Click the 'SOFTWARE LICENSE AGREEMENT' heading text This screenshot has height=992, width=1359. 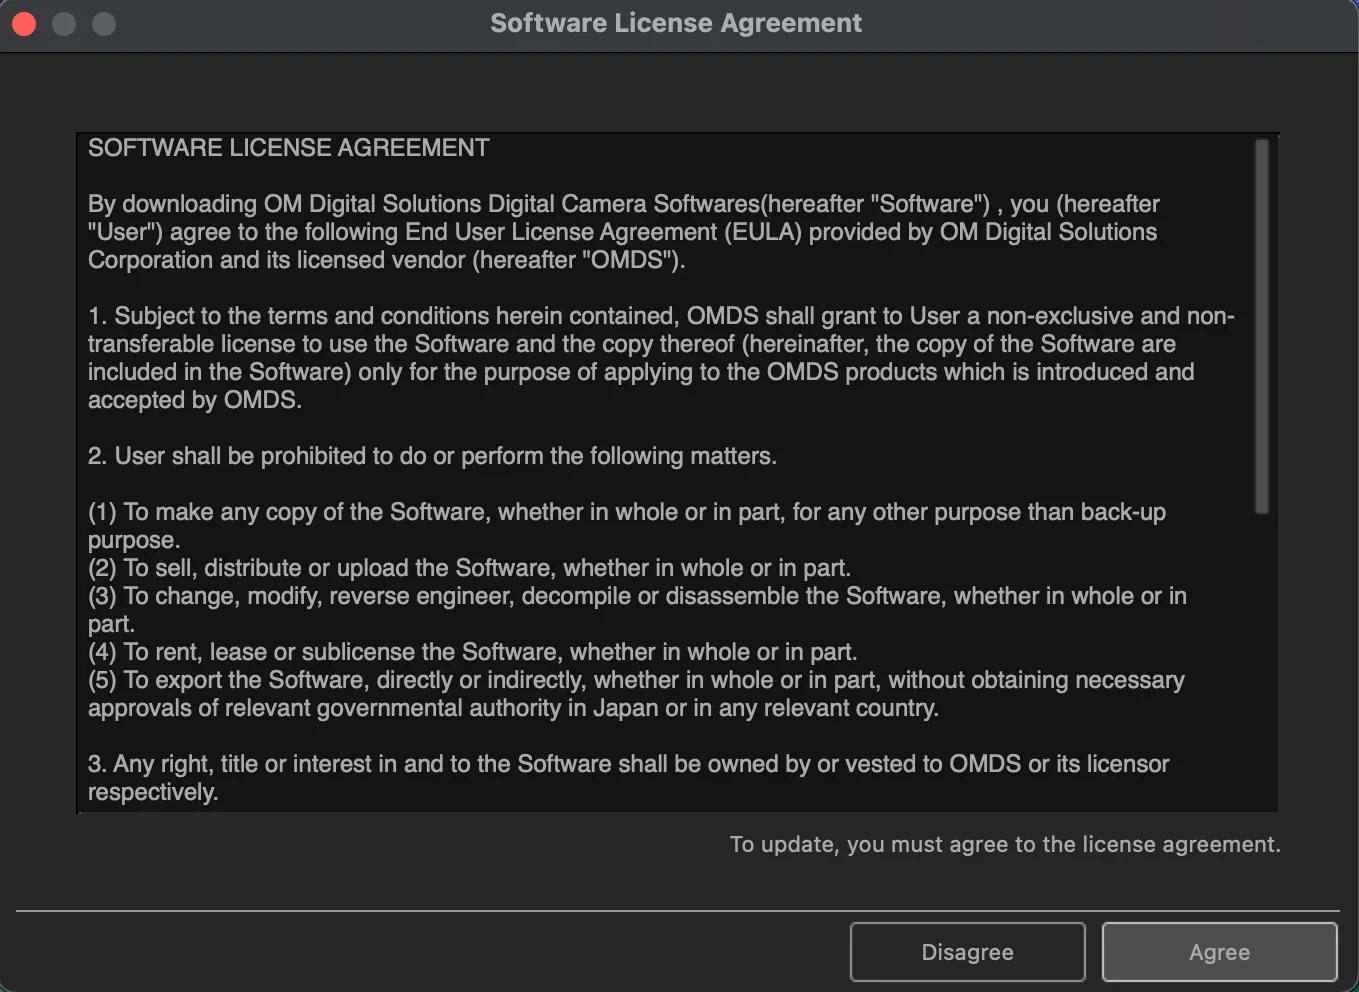[x=288, y=148]
